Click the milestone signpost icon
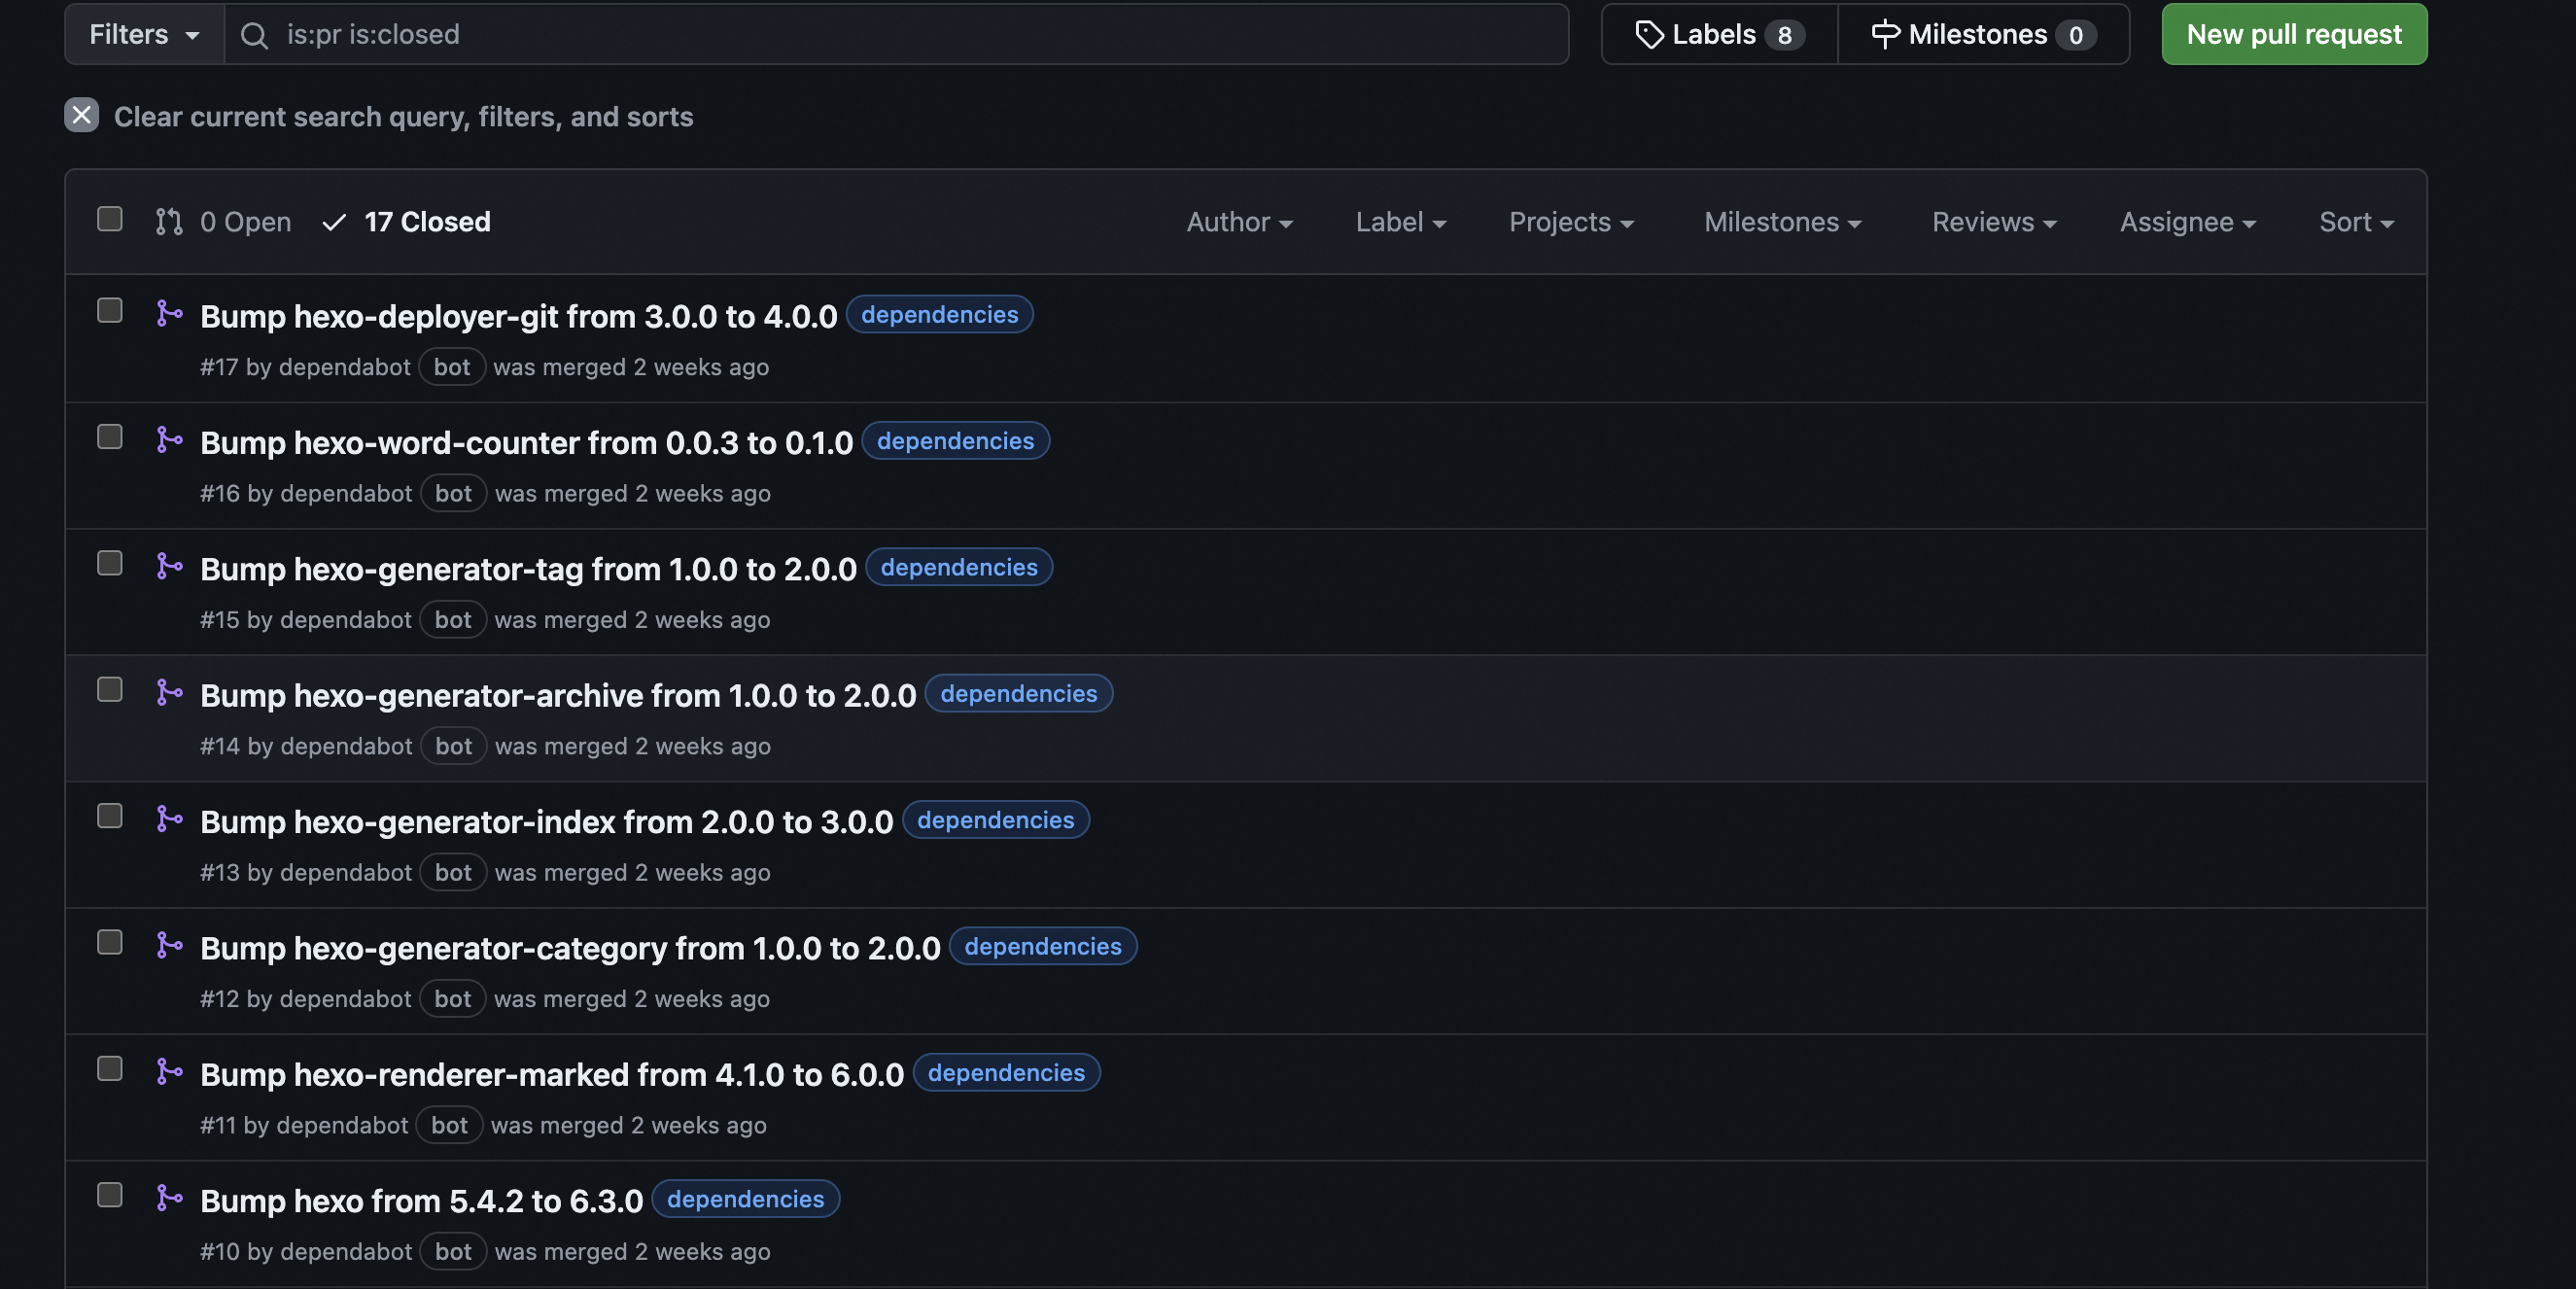This screenshot has width=2576, height=1289. [x=1885, y=34]
